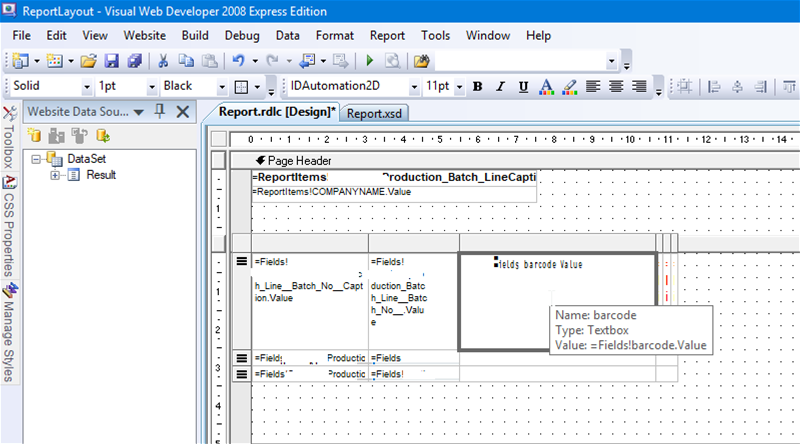Open the CSS Properties side tab
Screen dimensions: 800x444
pyautogui.click(x=9, y=227)
